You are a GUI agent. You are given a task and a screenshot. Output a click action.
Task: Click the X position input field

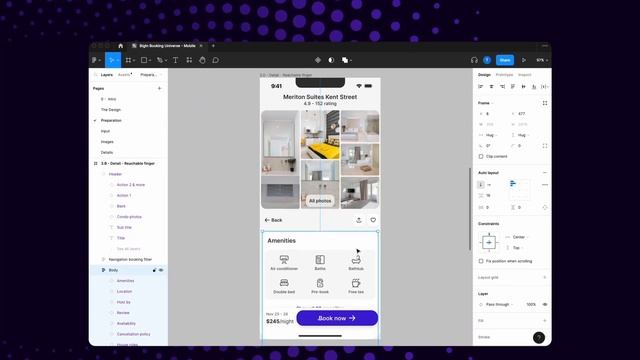point(493,114)
